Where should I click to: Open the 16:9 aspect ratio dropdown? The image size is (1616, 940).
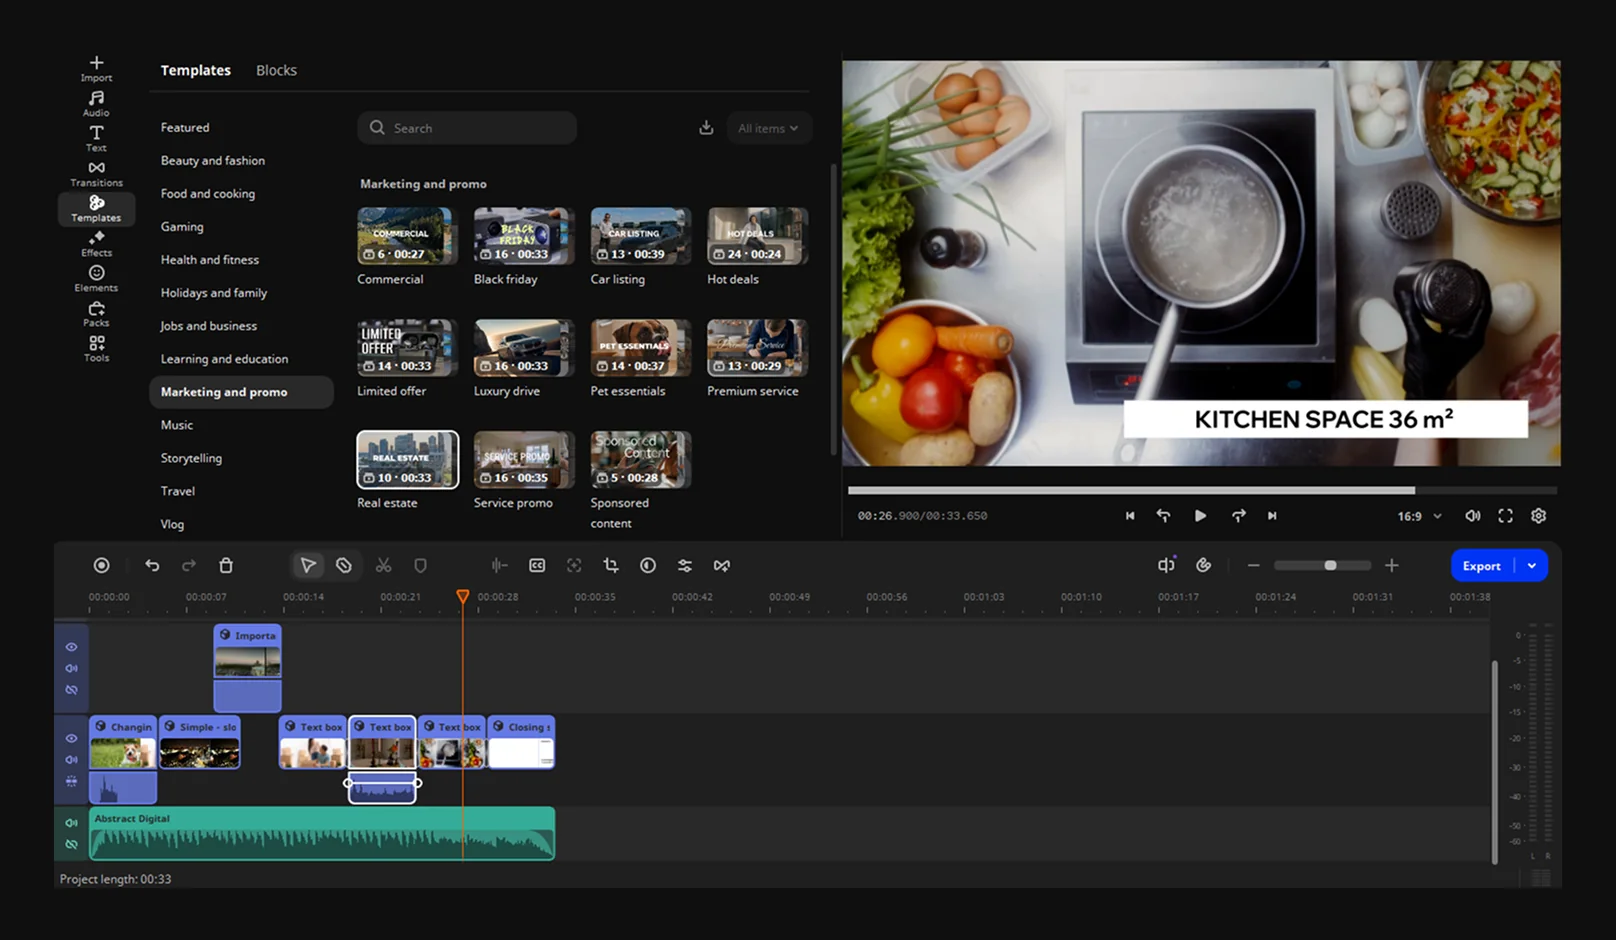click(1419, 516)
